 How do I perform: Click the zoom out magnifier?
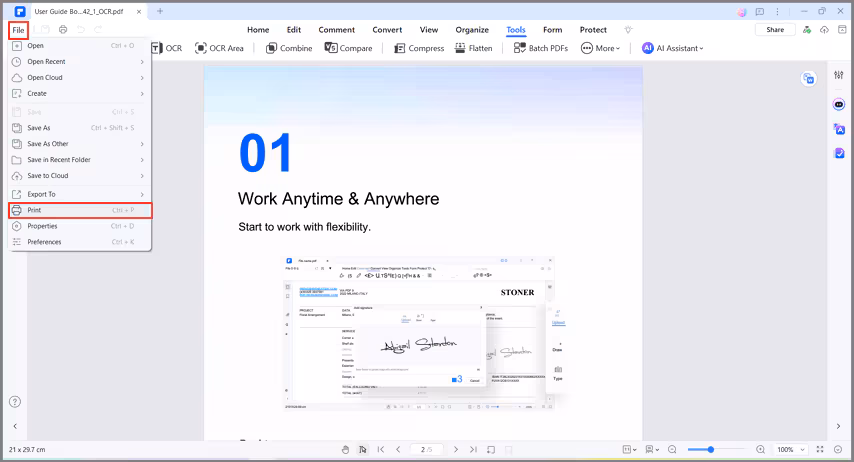(x=672, y=449)
